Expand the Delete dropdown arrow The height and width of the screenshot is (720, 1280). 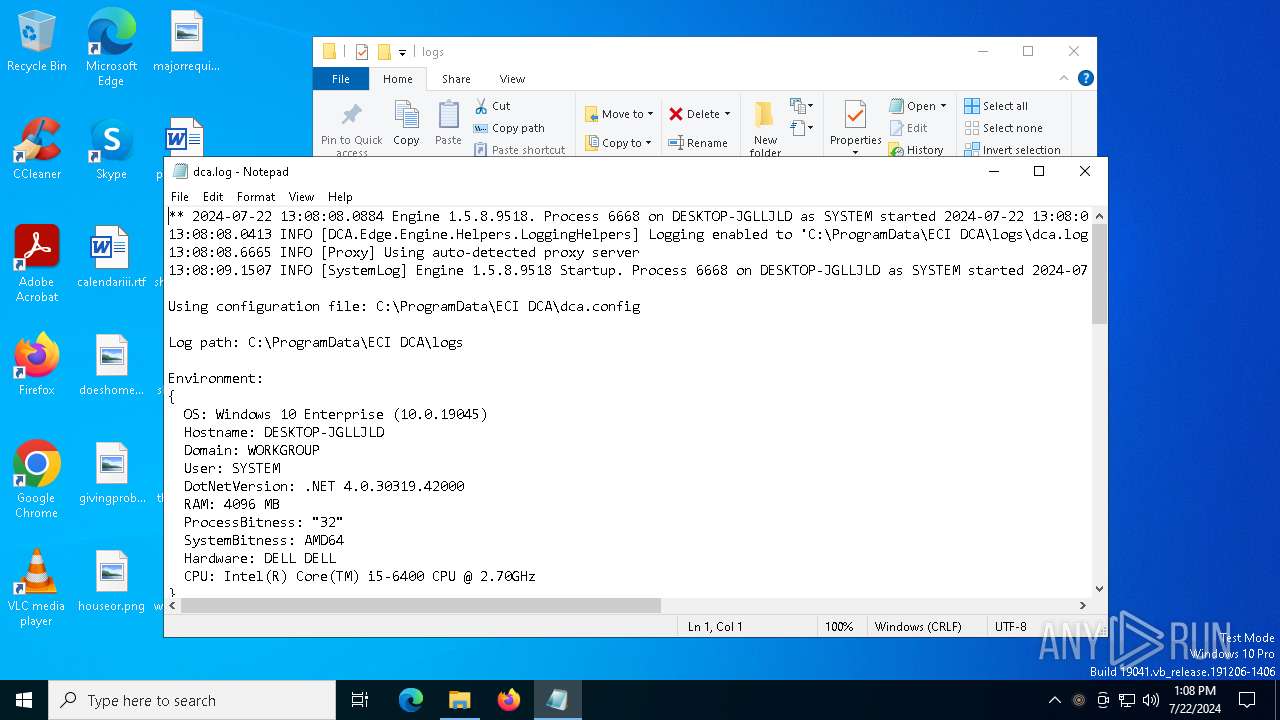727,114
